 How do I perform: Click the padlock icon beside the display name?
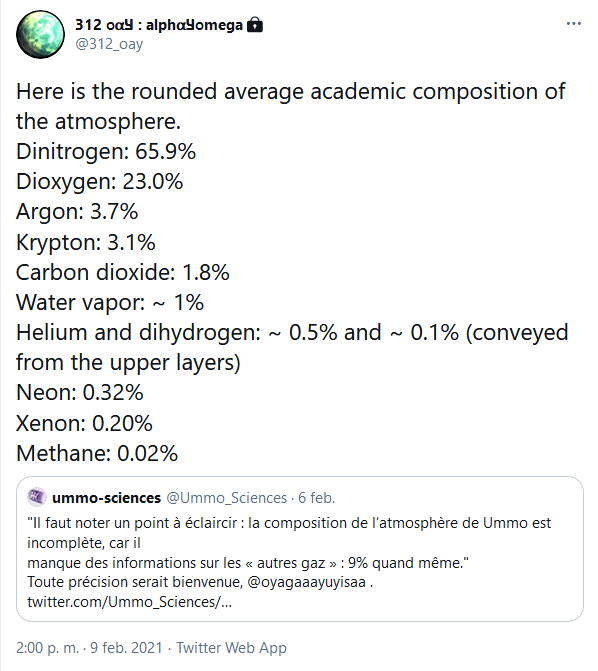coord(255,25)
